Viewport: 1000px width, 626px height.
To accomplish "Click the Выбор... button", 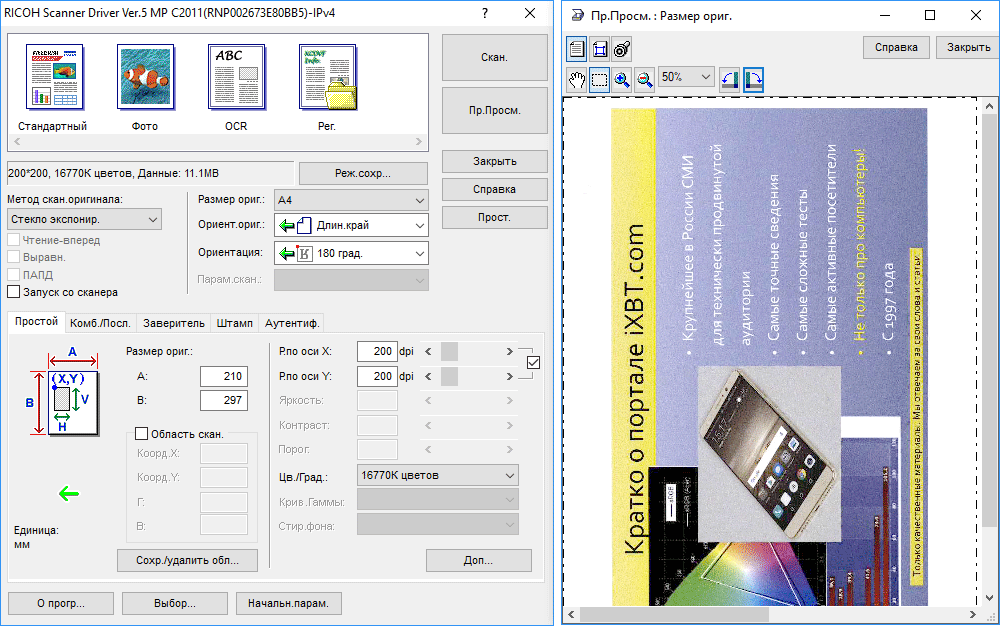I will (x=175, y=603).
